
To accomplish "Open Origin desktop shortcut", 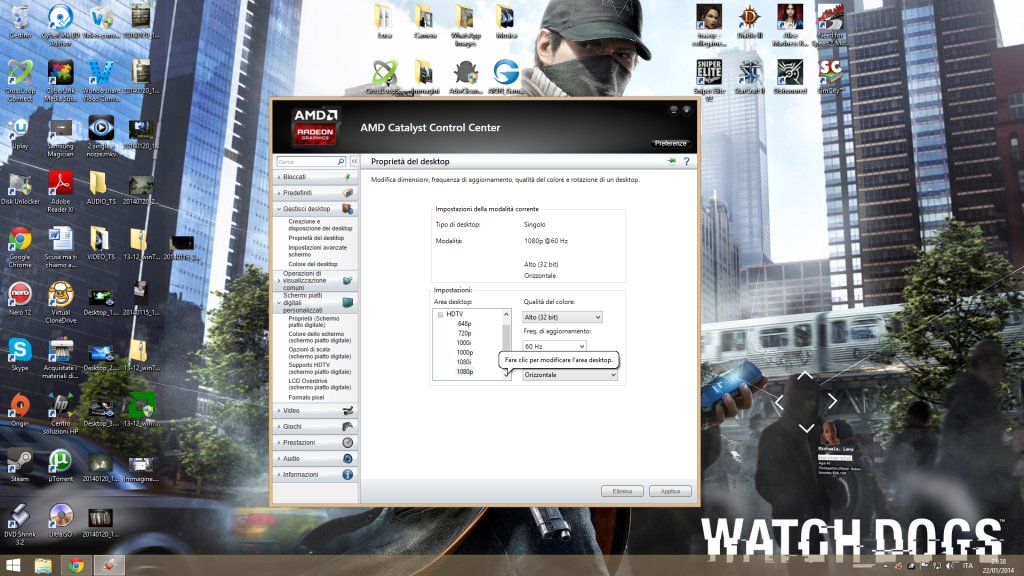I will point(20,410).
